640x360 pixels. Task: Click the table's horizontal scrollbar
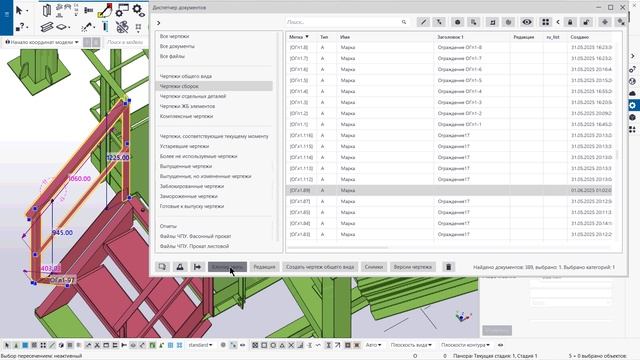(x=338, y=247)
